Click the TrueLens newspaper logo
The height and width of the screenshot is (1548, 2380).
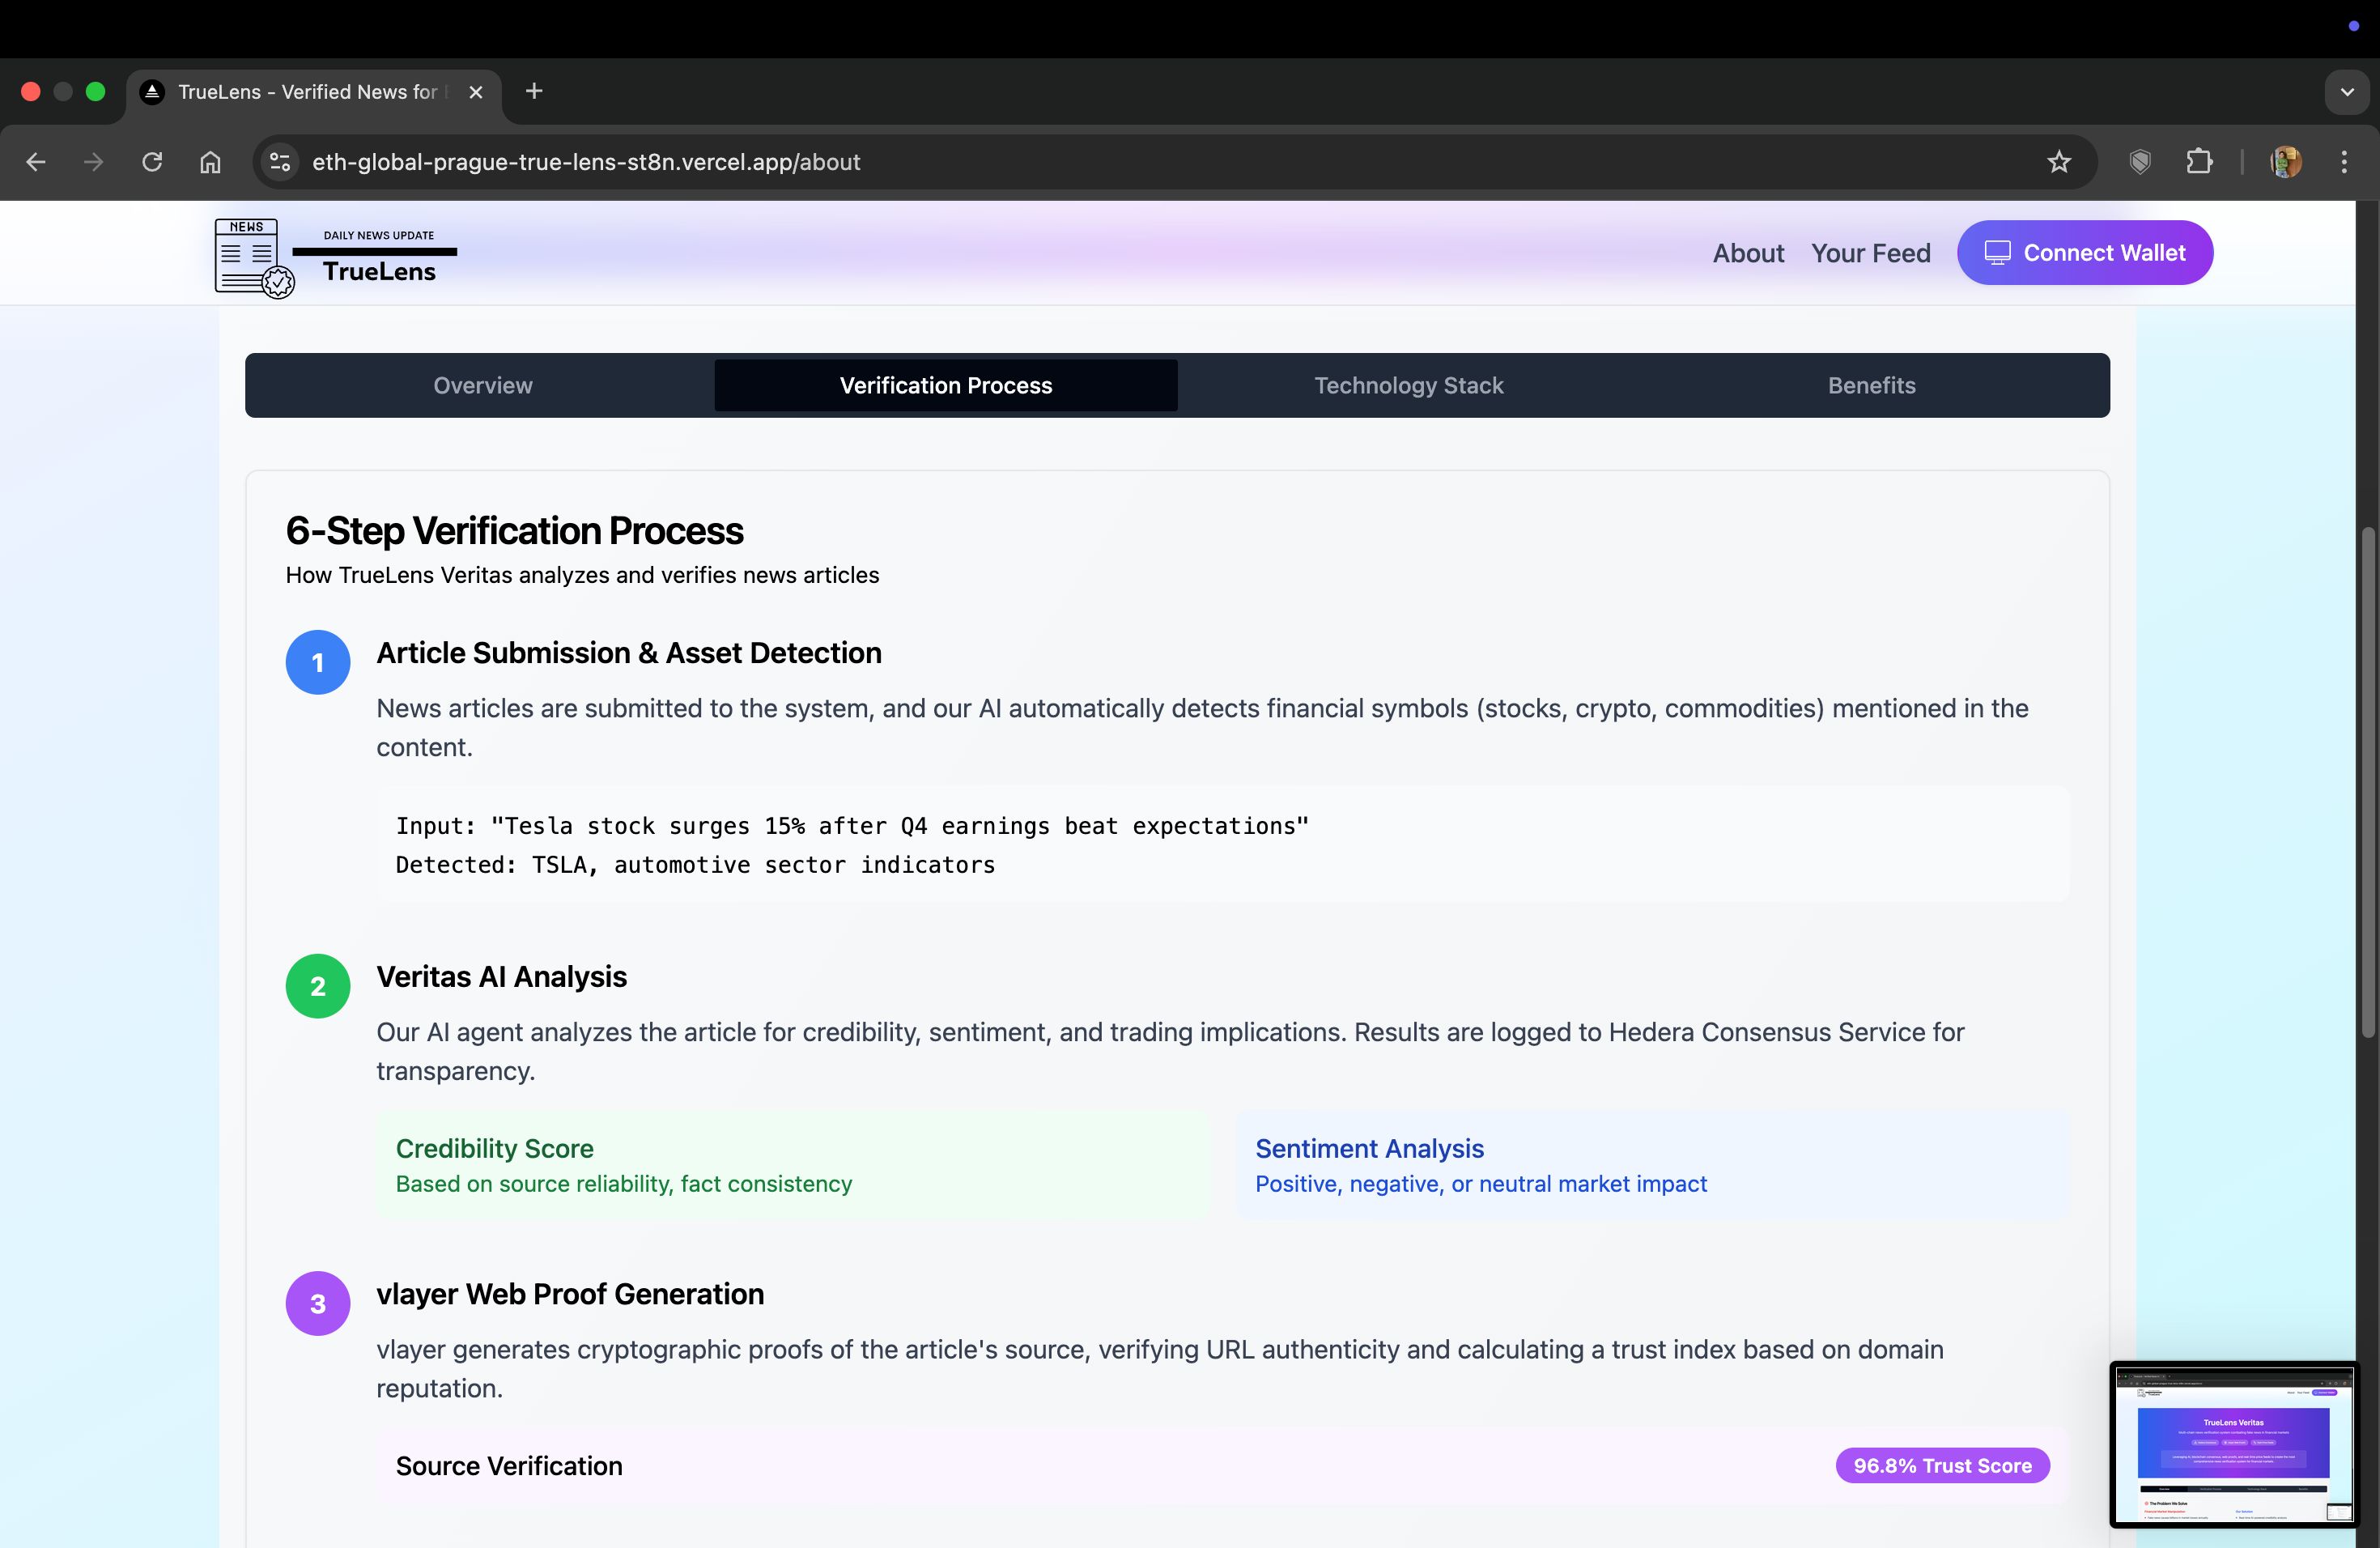254,258
